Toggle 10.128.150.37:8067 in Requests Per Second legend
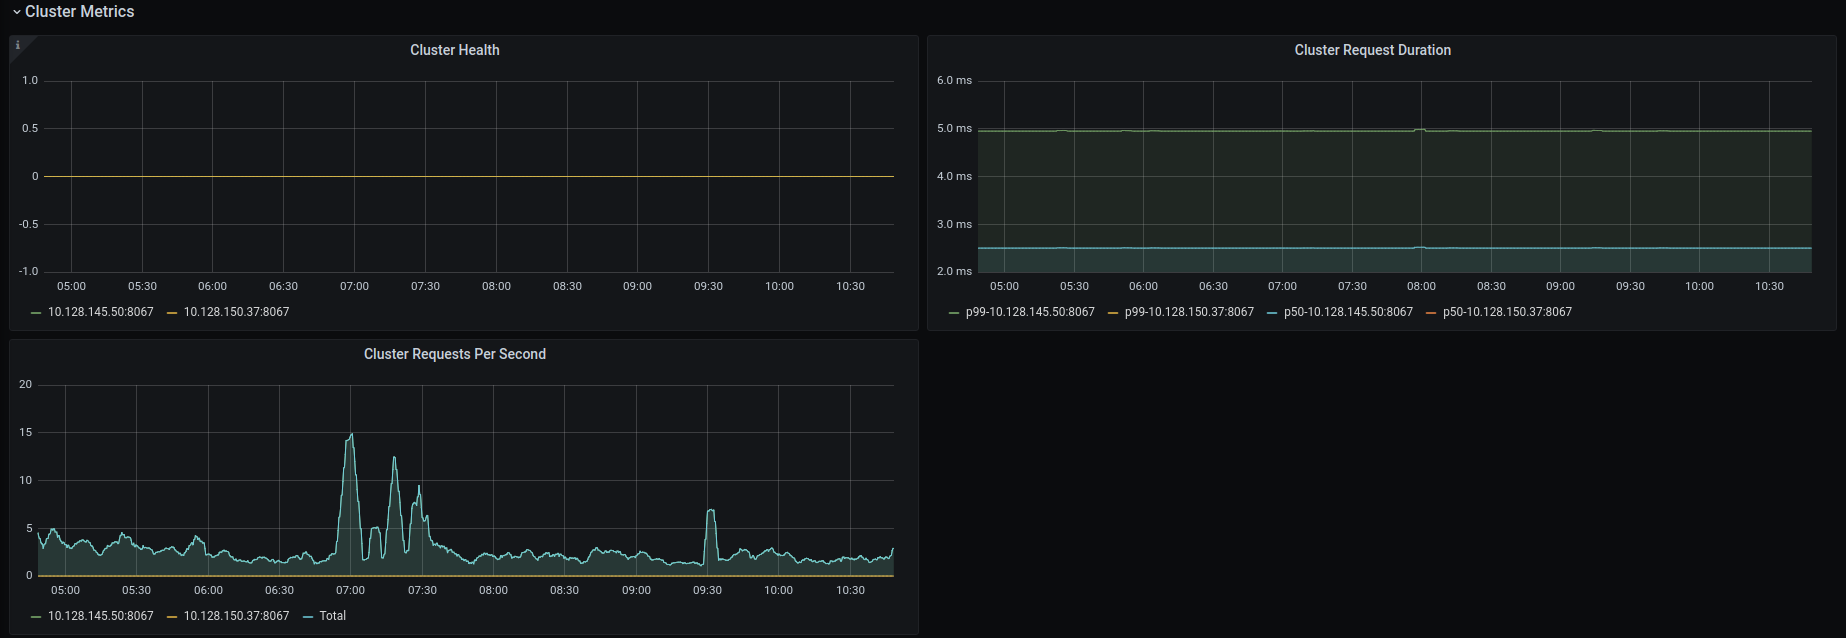The width and height of the screenshot is (1846, 638). pos(236,616)
